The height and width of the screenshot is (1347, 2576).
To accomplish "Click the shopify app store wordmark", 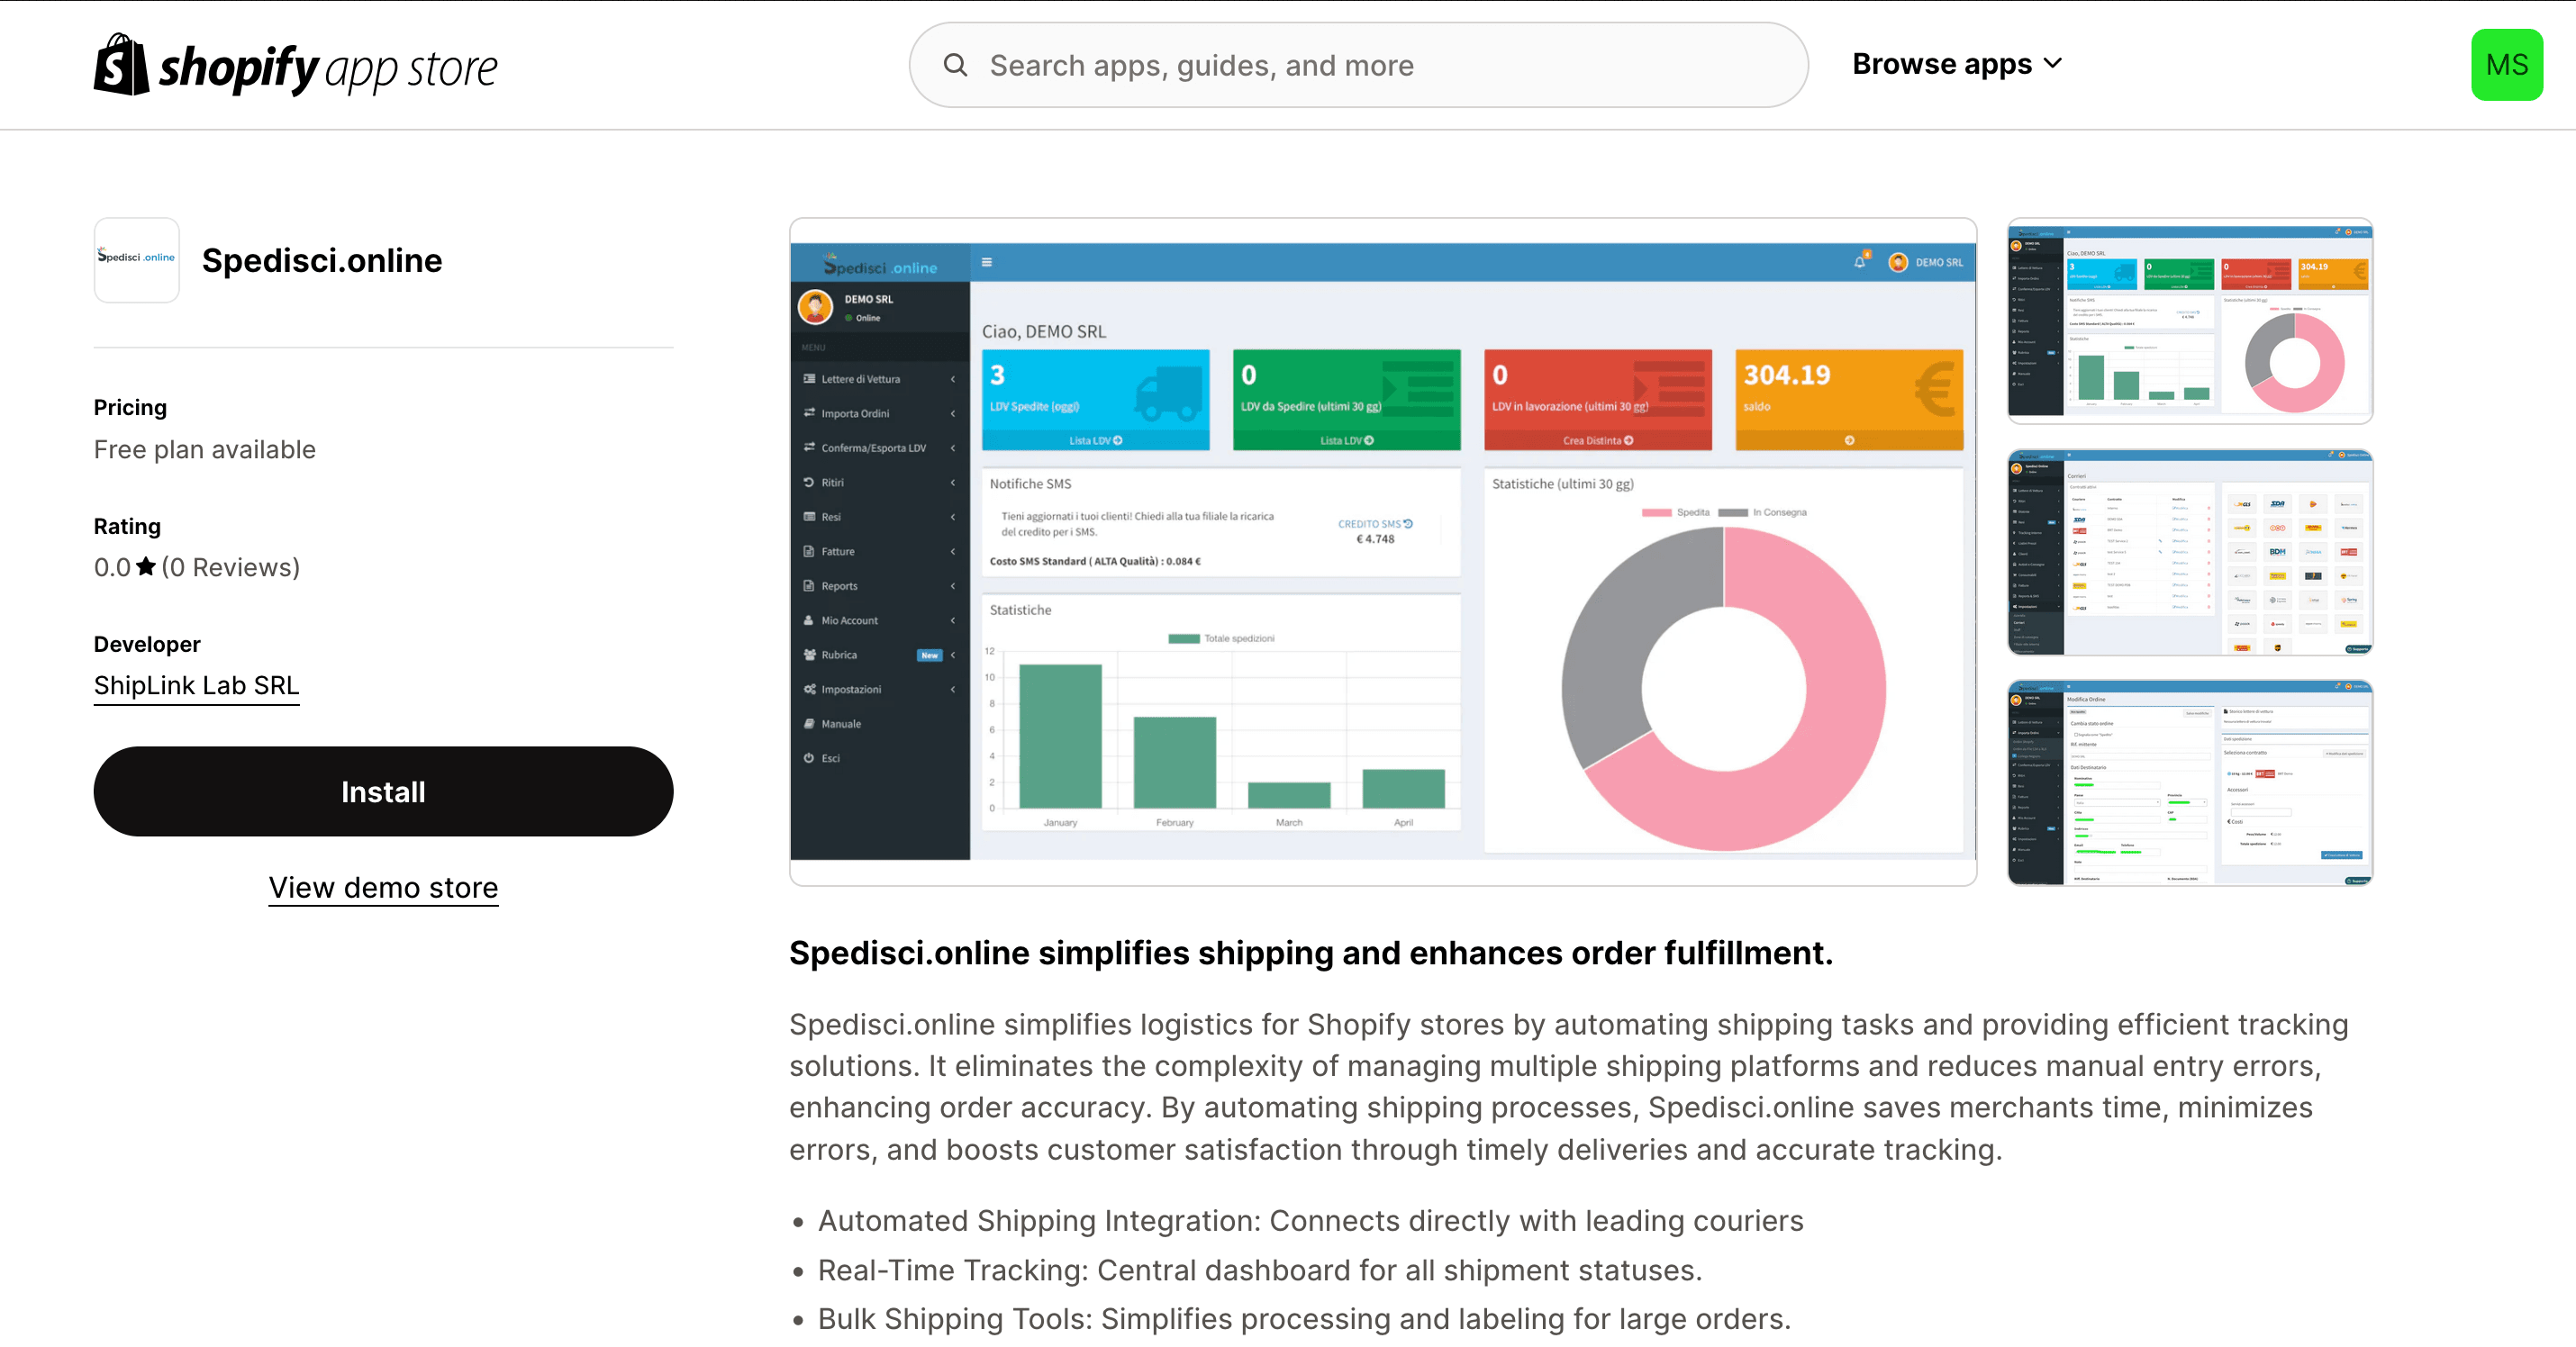I will point(328,68).
